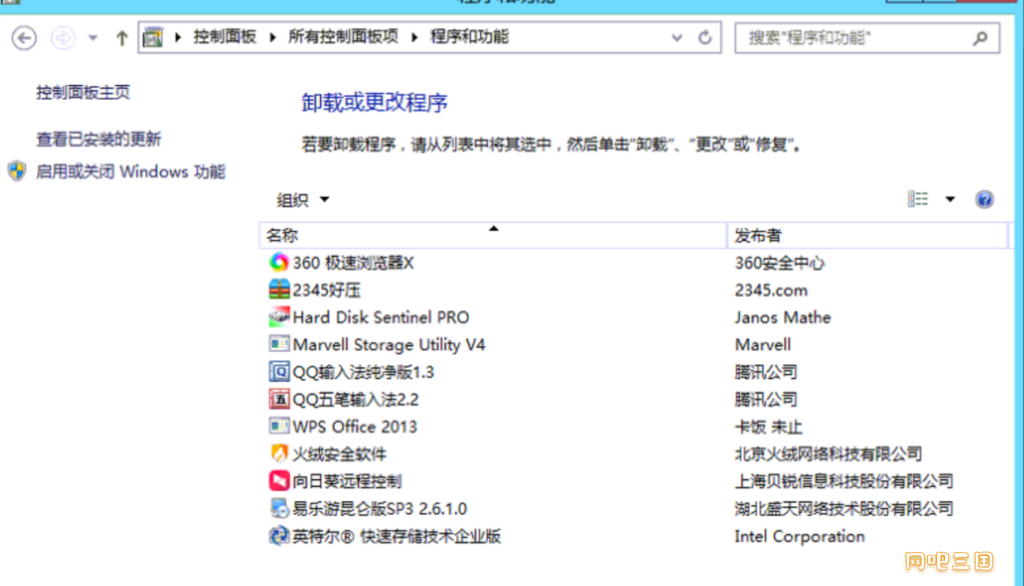This screenshot has width=1024, height=586.
Task: Select 所有控制面板项 breadcrumb
Action: tap(343, 37)
